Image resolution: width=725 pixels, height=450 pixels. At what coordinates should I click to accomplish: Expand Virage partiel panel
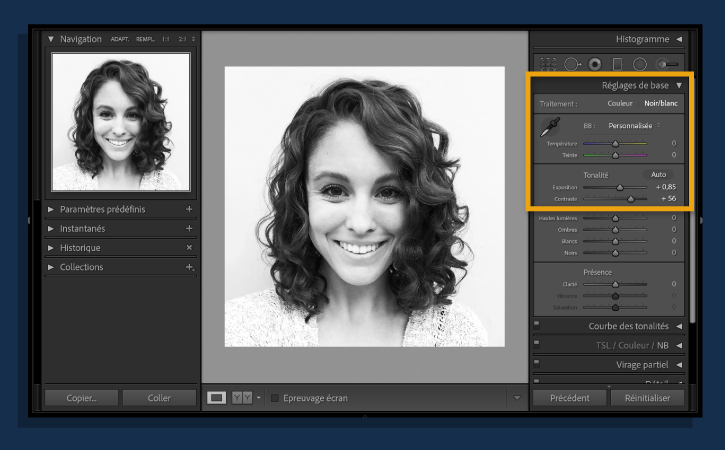point(679,365)
